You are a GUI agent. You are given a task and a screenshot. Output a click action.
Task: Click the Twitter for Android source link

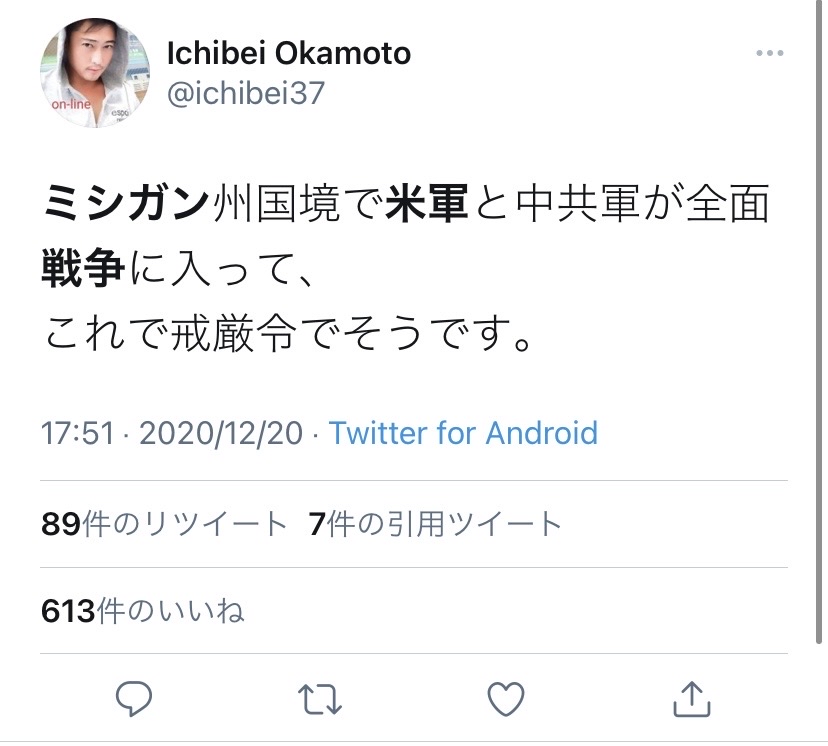(x=463, y=433)
